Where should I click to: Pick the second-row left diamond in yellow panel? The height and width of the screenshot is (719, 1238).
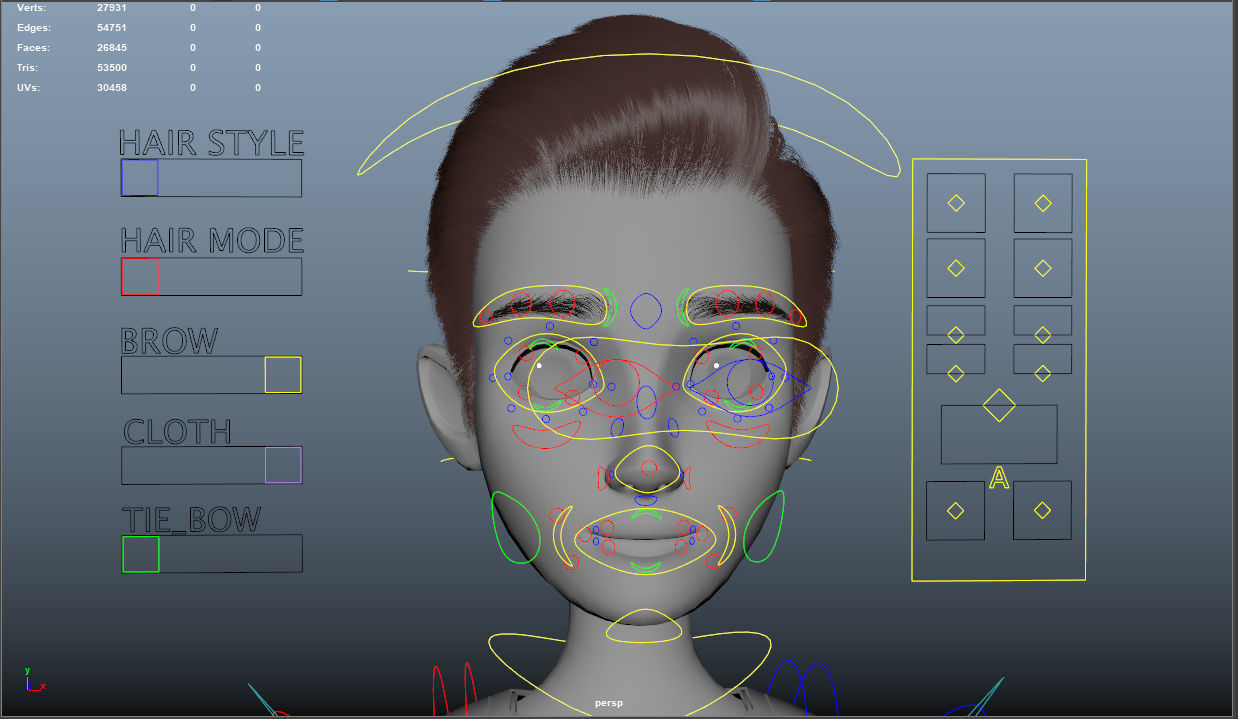pos(956,268)
